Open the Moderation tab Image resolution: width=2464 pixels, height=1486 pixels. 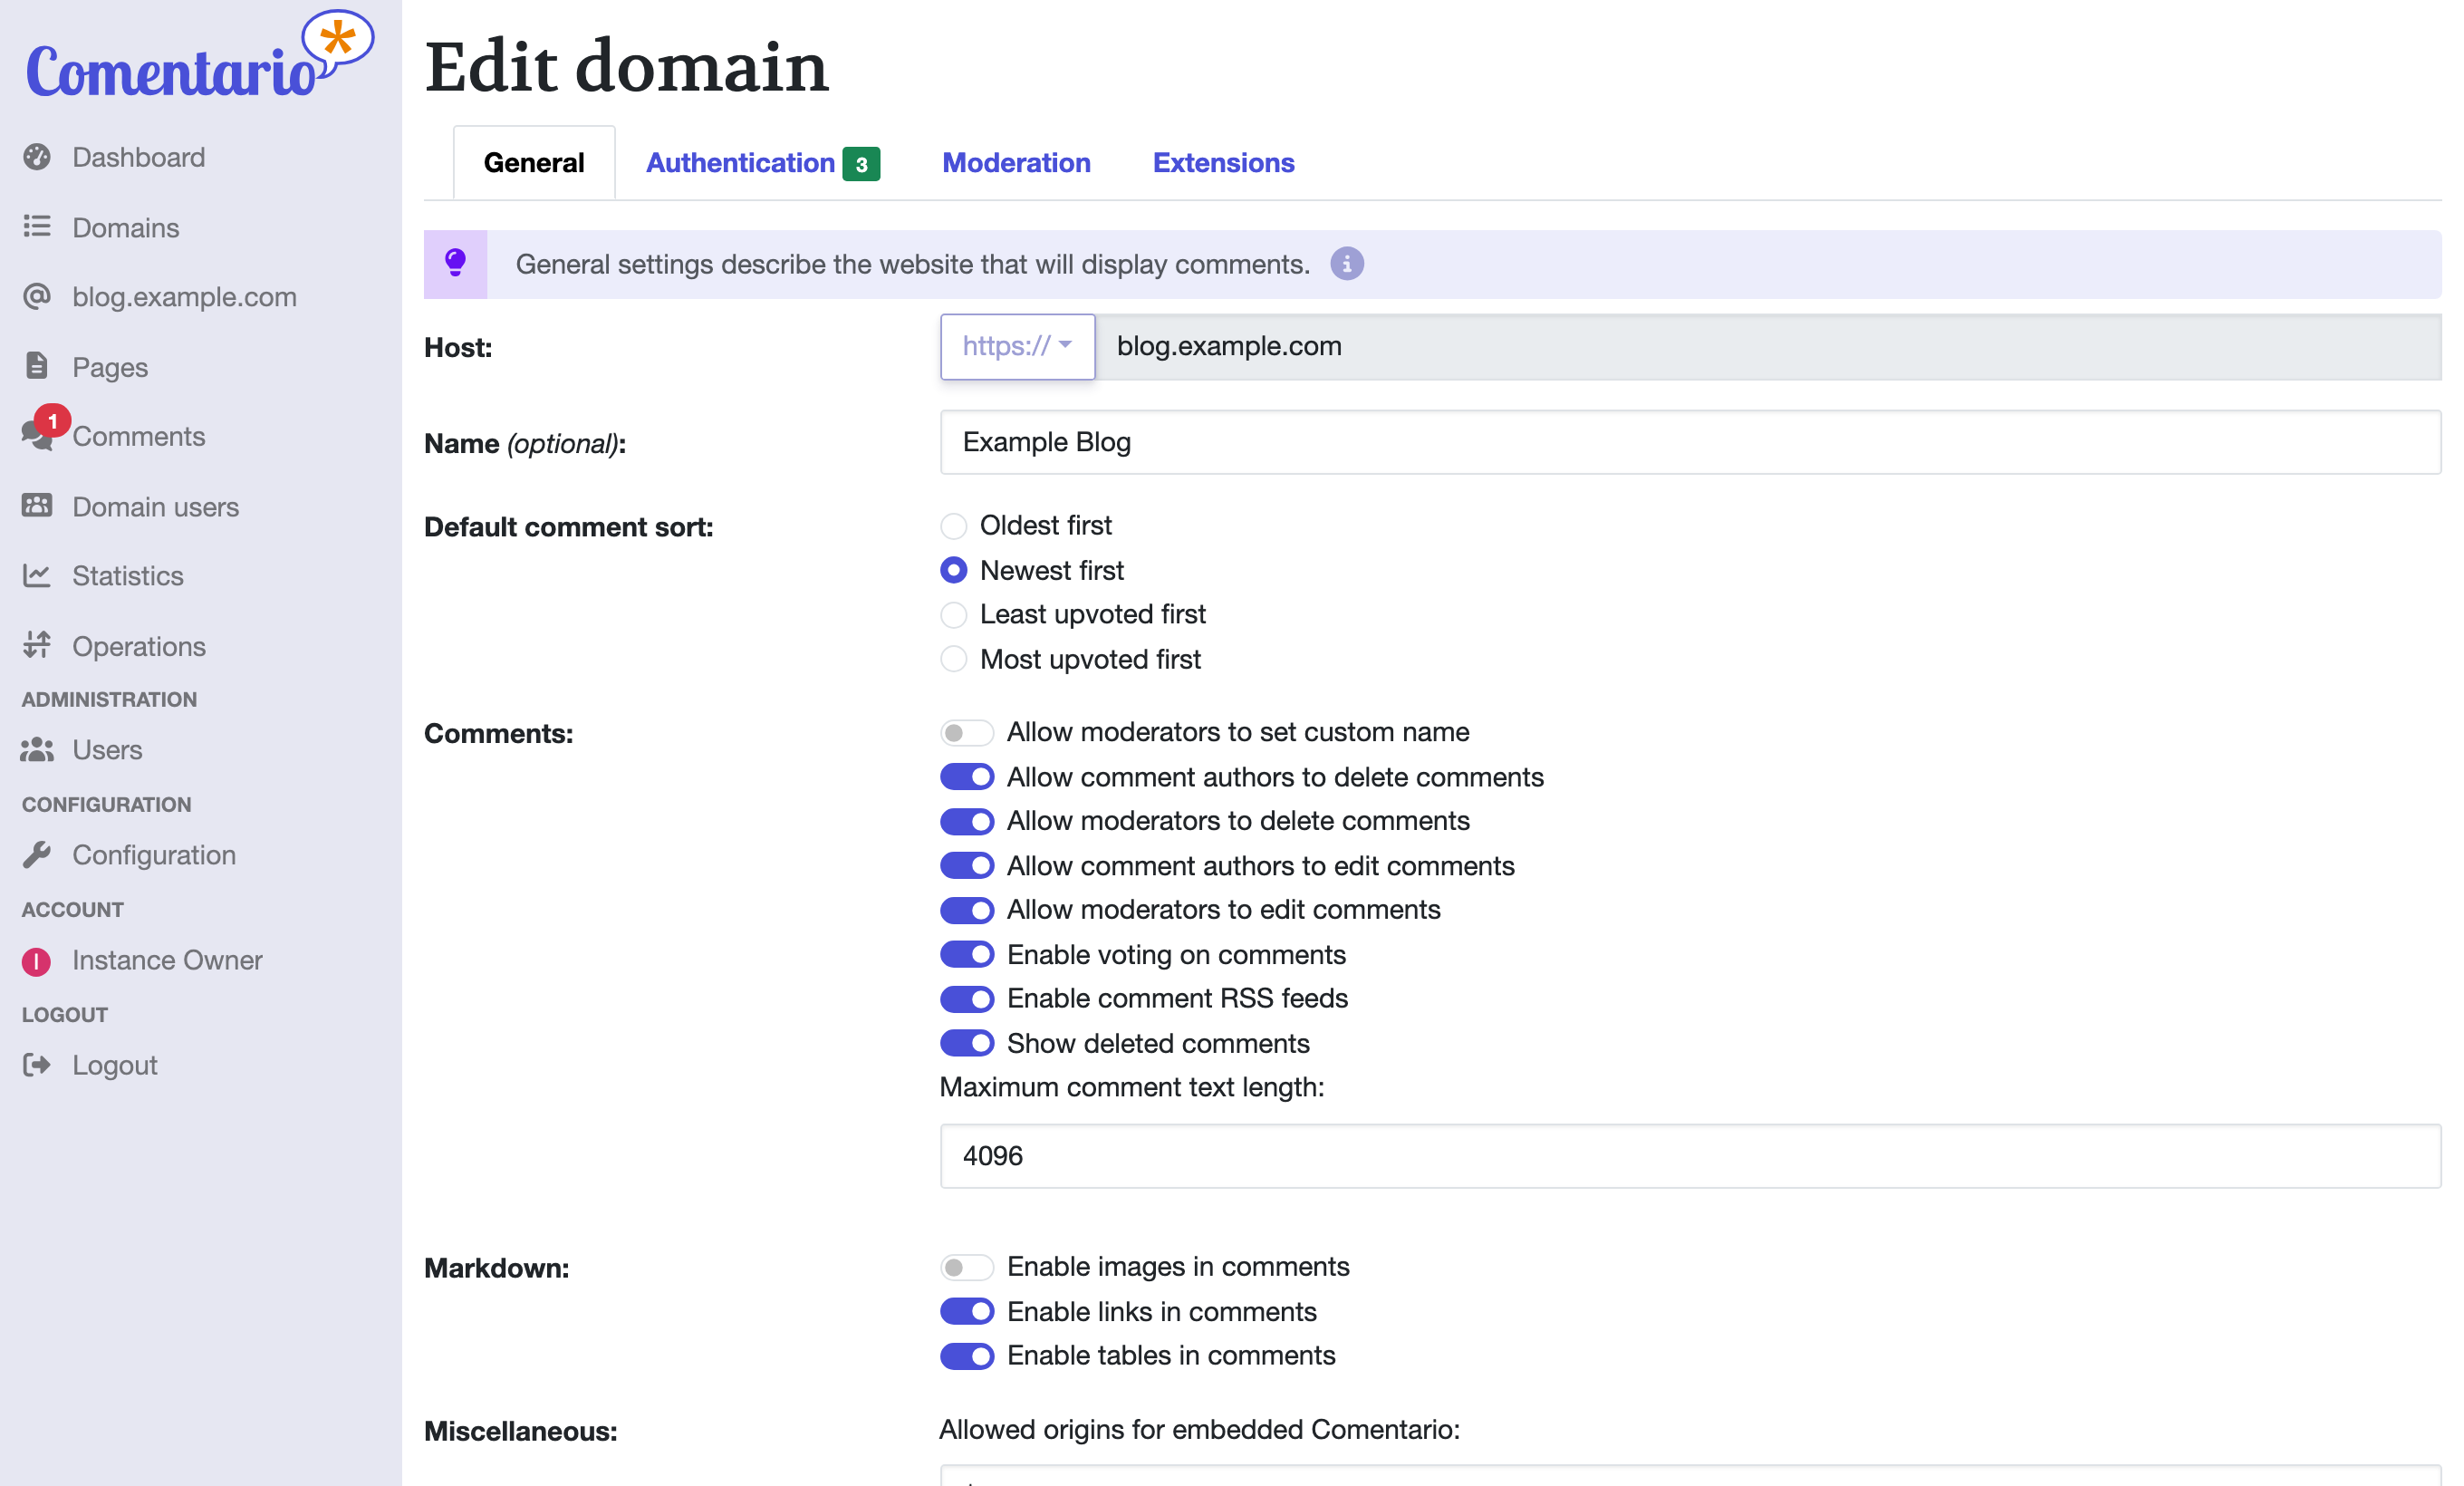1016,162
